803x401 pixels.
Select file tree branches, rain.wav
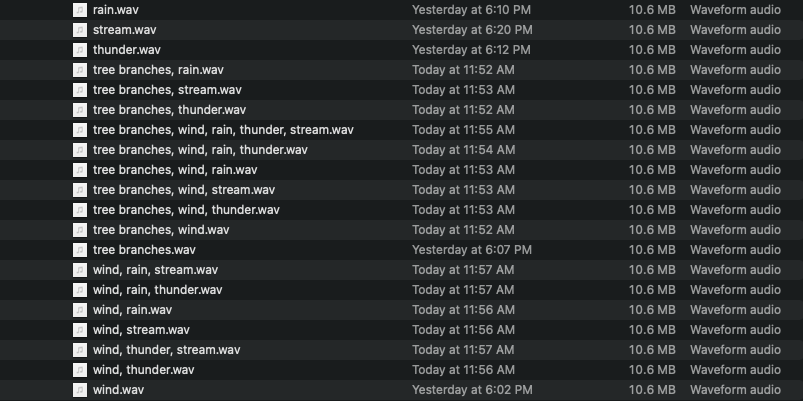(x=160, y=70)
